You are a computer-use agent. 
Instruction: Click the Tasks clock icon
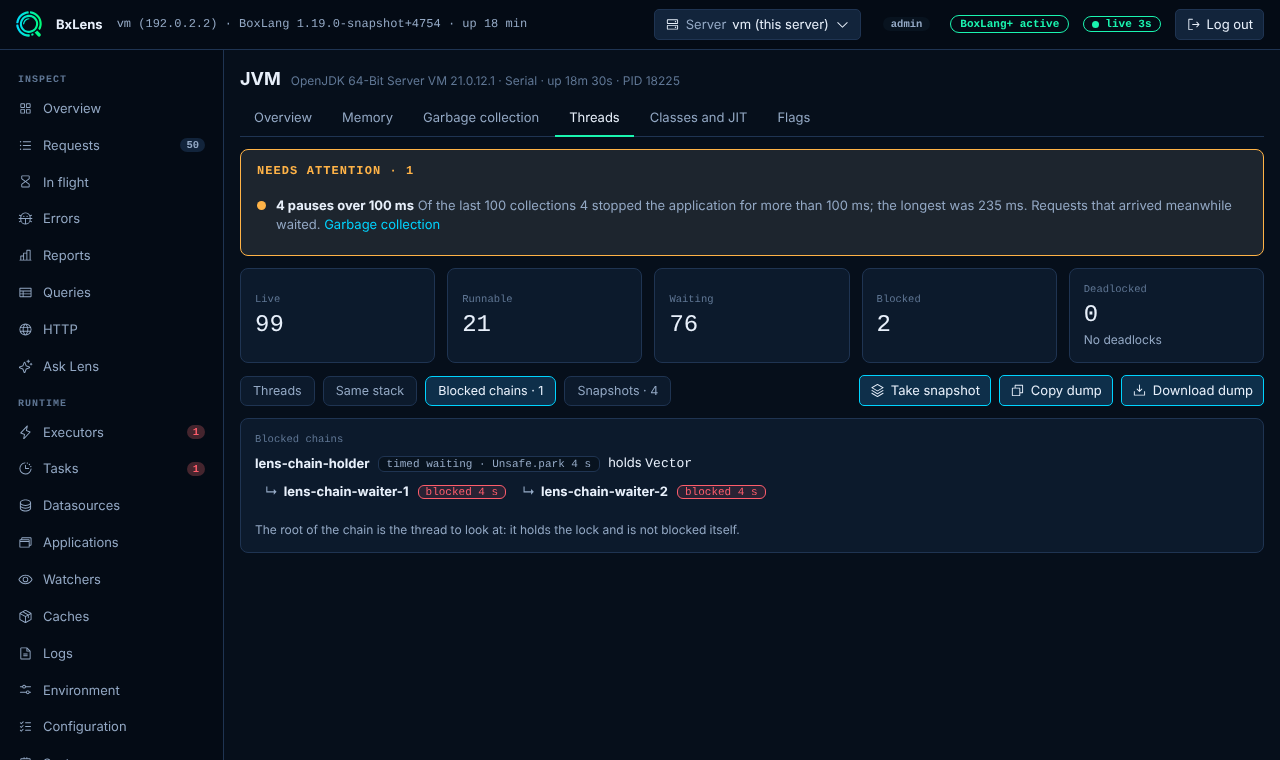coord(26,468)
